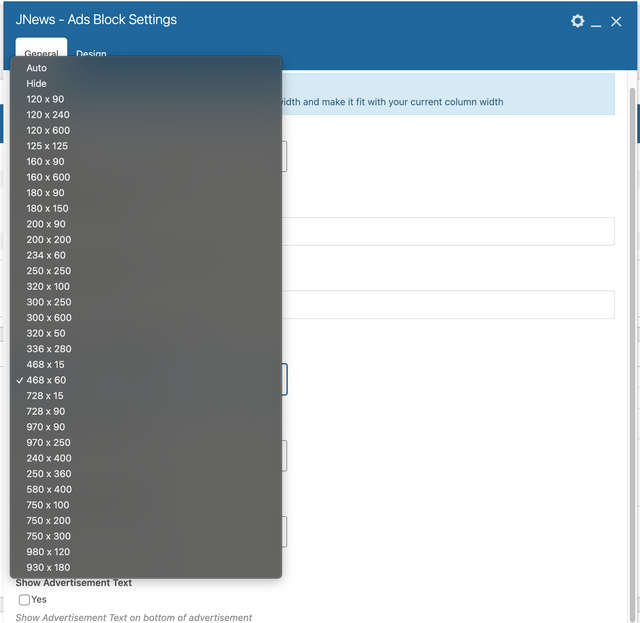Close the Ads Block Settings panel
640x623 pixels.
click(x=616, y=21)
